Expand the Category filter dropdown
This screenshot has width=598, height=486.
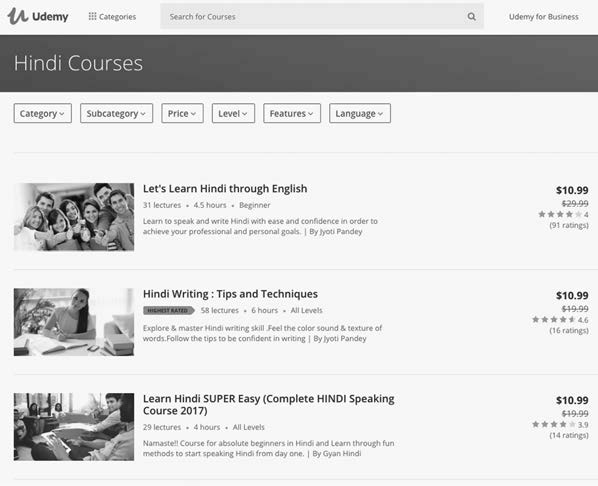click(x=42, y=113)
